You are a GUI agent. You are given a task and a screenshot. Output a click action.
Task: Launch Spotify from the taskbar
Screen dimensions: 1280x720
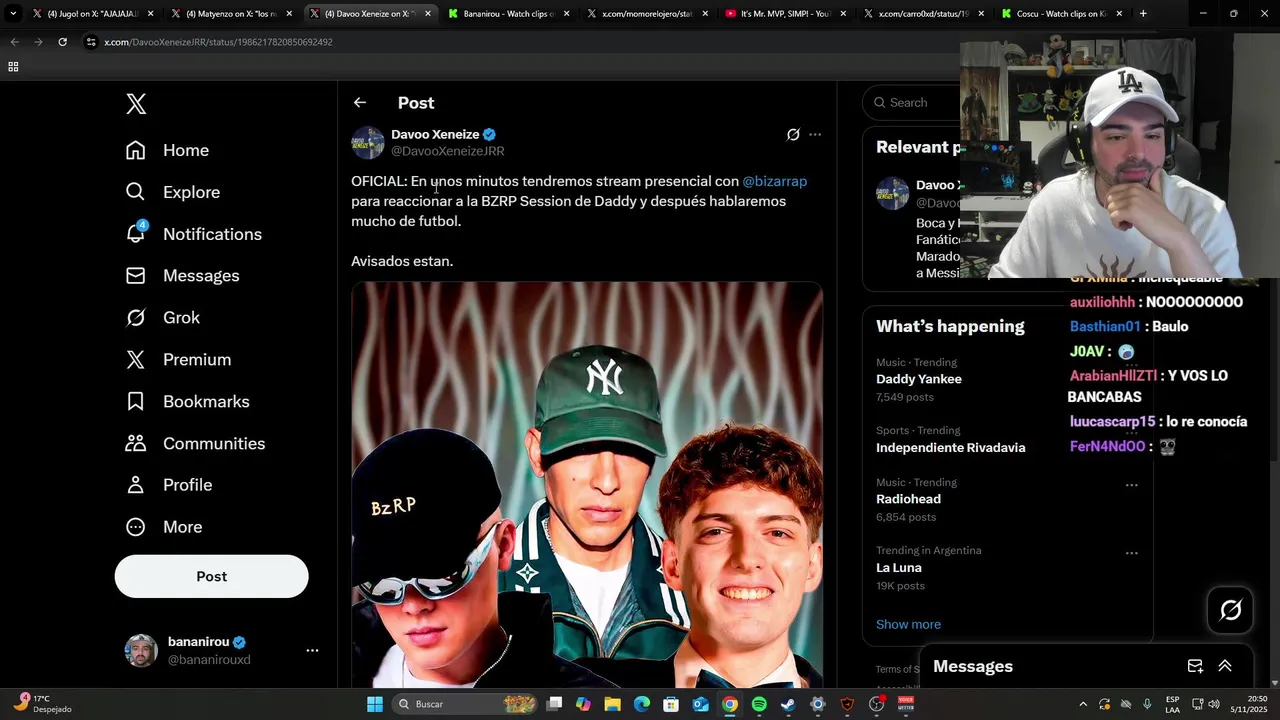[x=759, y=704]
